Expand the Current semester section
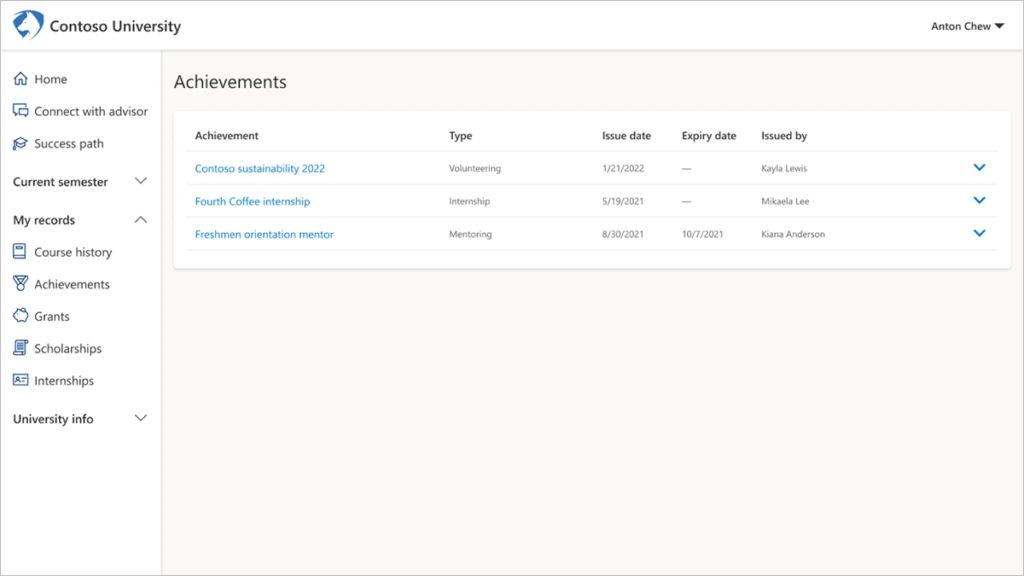The image size is (1024, 576). pyautogui.click(x=141, y=182)
